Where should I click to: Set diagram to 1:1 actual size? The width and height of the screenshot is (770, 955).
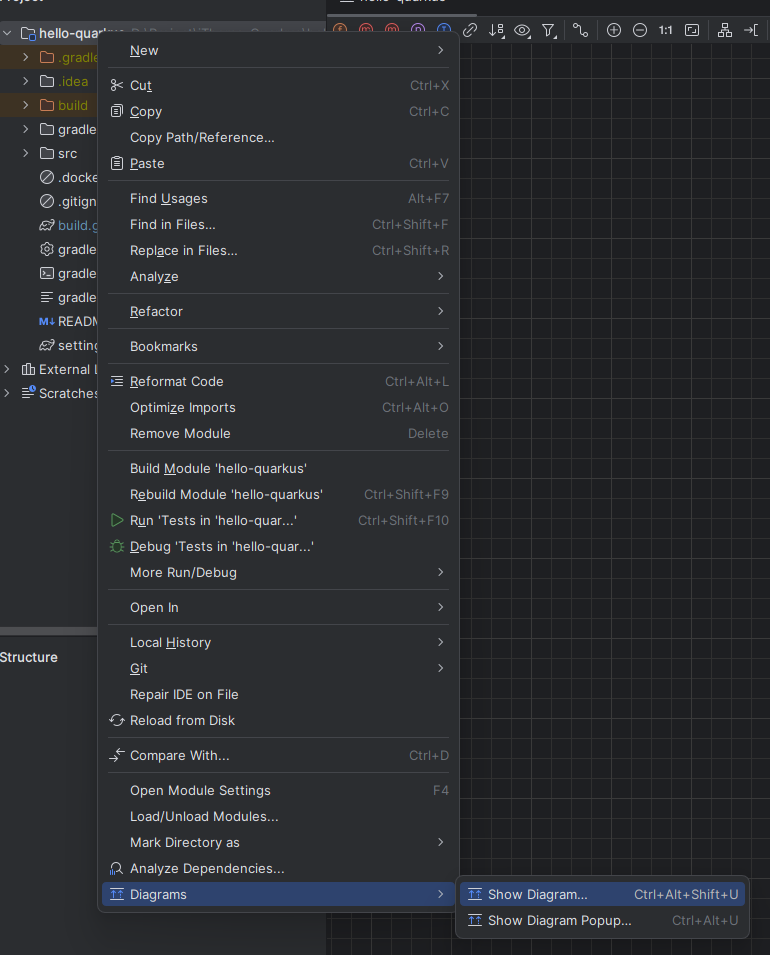[x=665, y=30]
